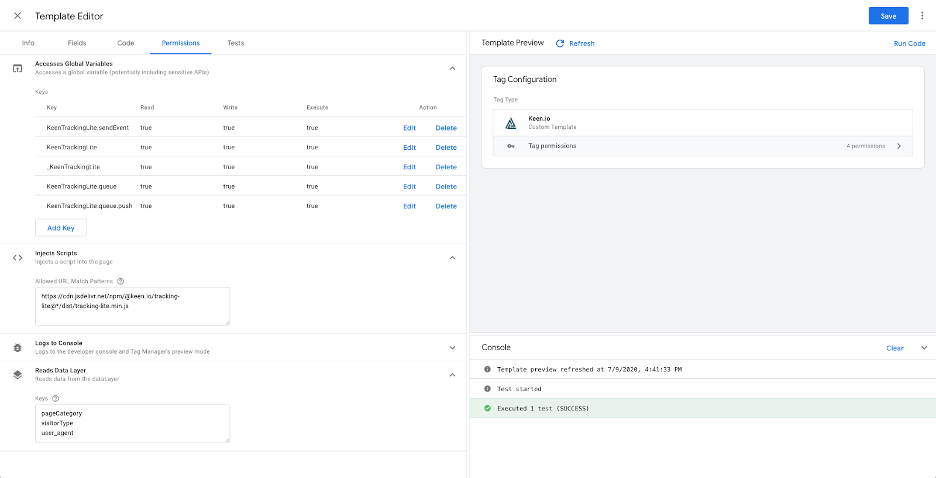Click the Read column header
The image size is (936, 478).
(x=147, y=107)
